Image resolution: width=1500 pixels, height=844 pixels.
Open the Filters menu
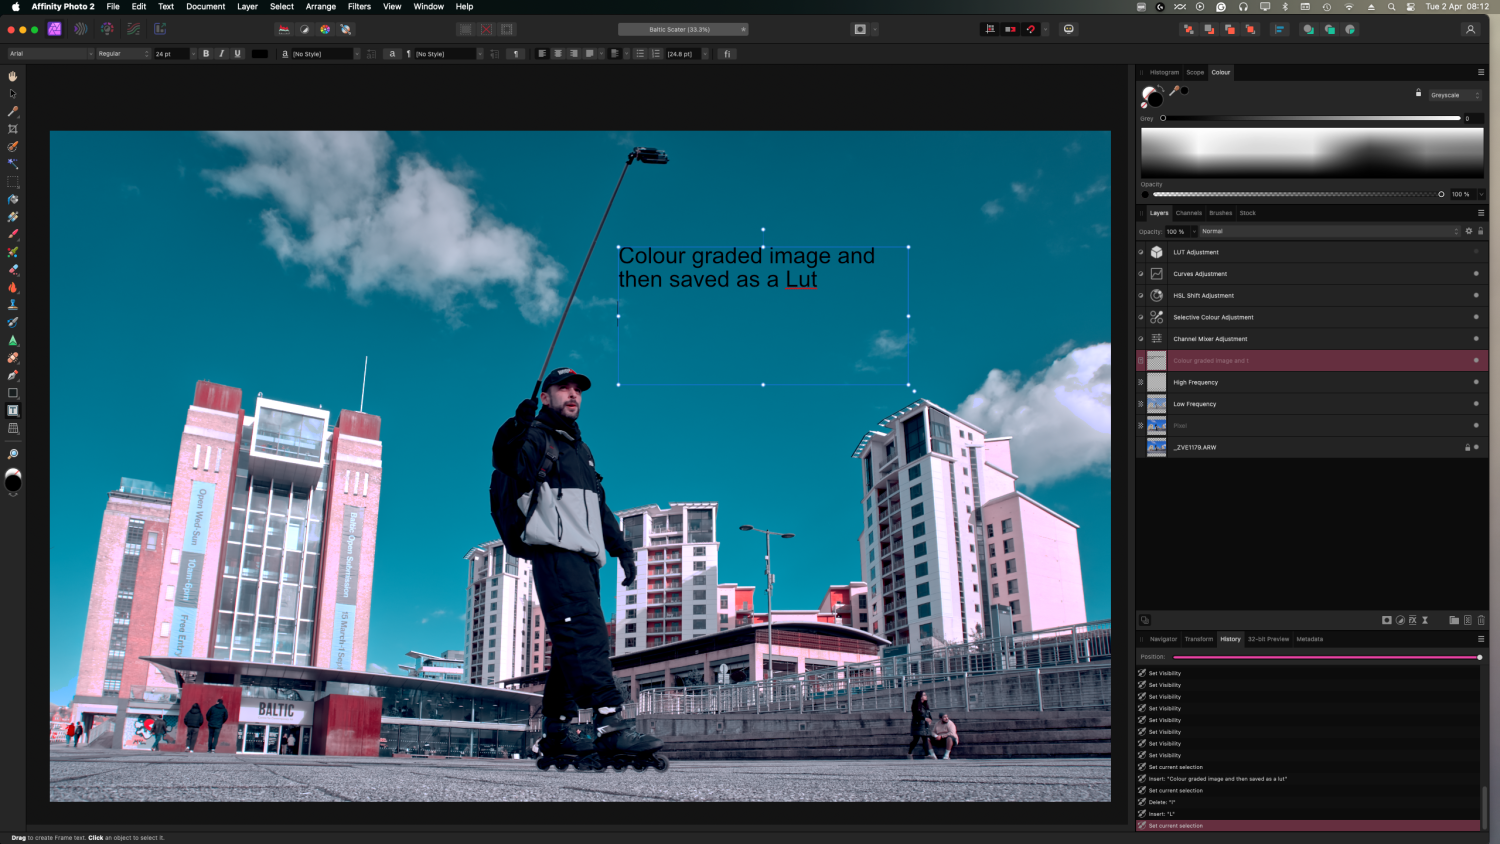coord(359,6)
